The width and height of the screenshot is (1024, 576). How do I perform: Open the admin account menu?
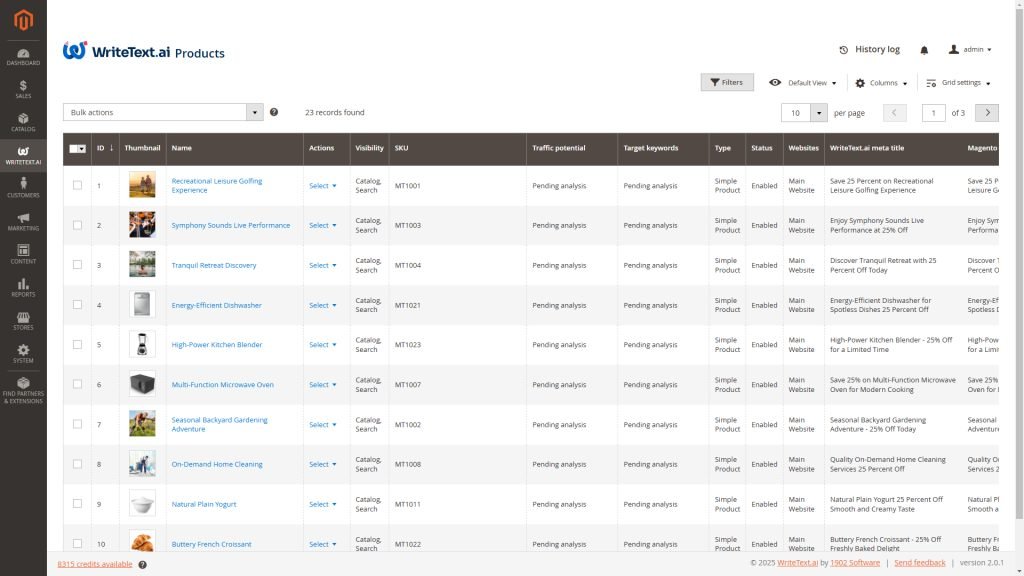point(970,49)
